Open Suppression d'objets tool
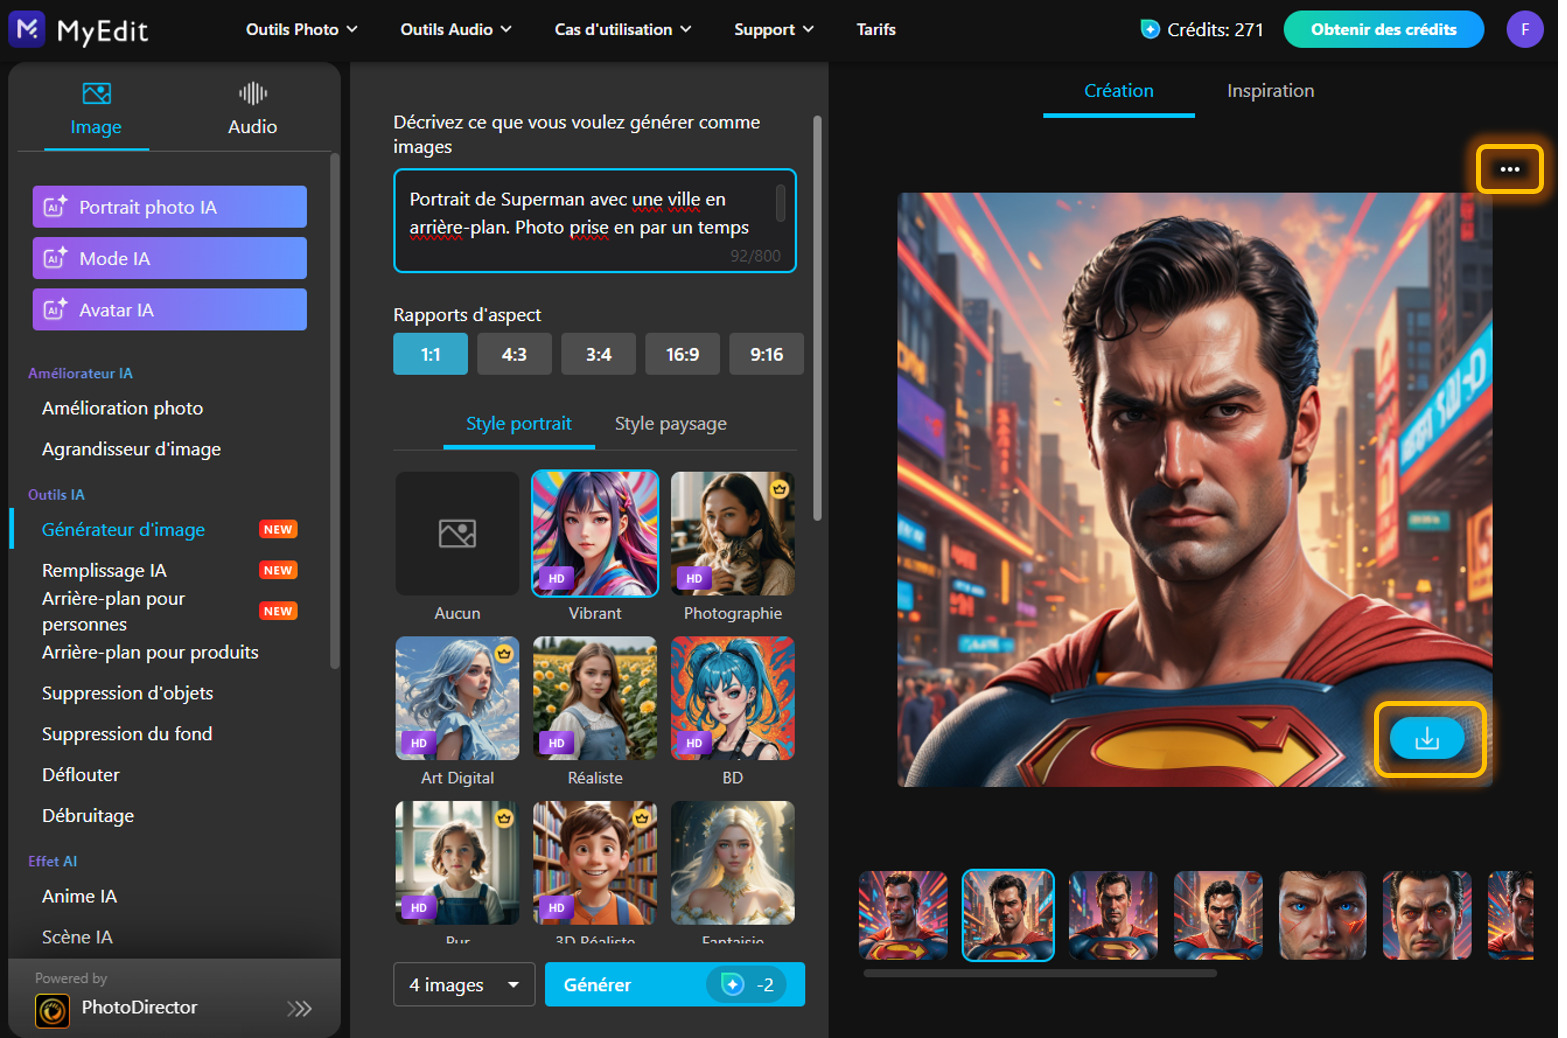 pyautogui.click(x=127, y=693)
